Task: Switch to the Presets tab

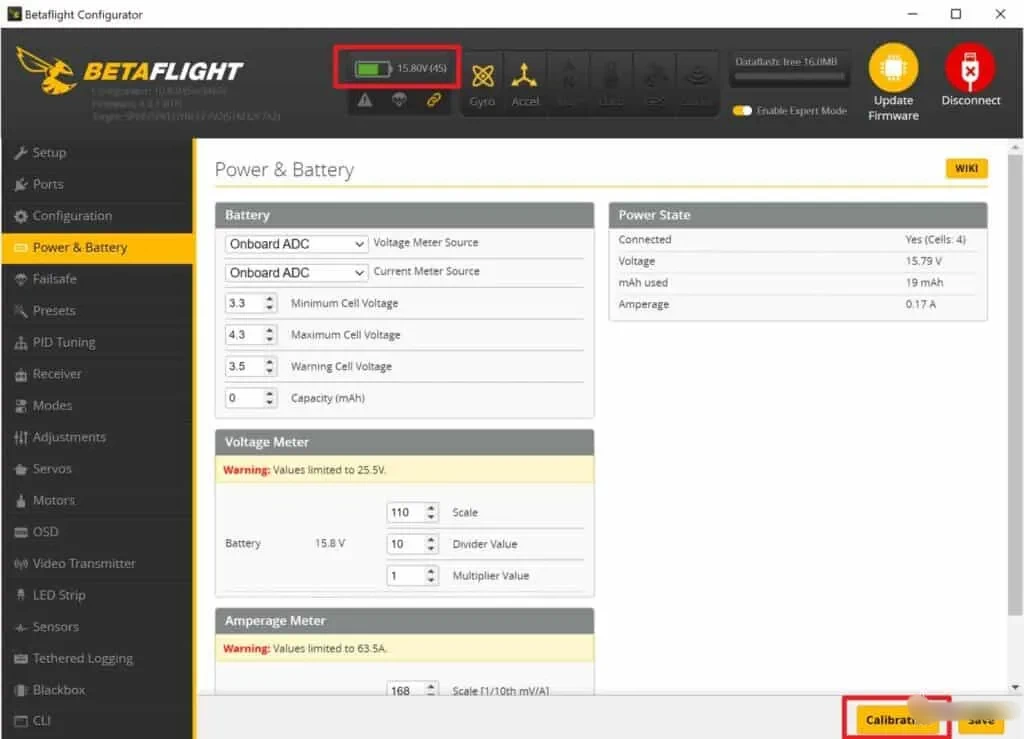Action: point(98,311)
